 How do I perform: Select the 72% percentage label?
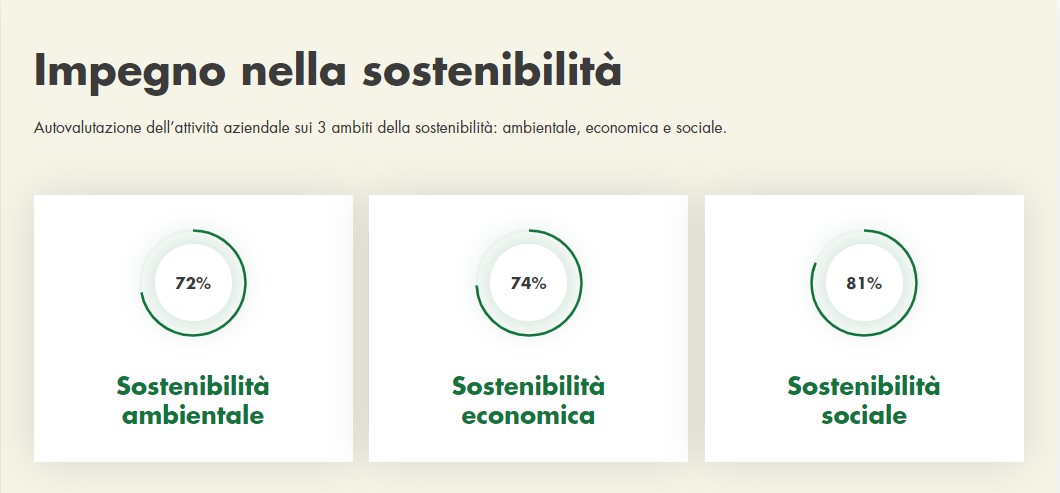point(193,283)
